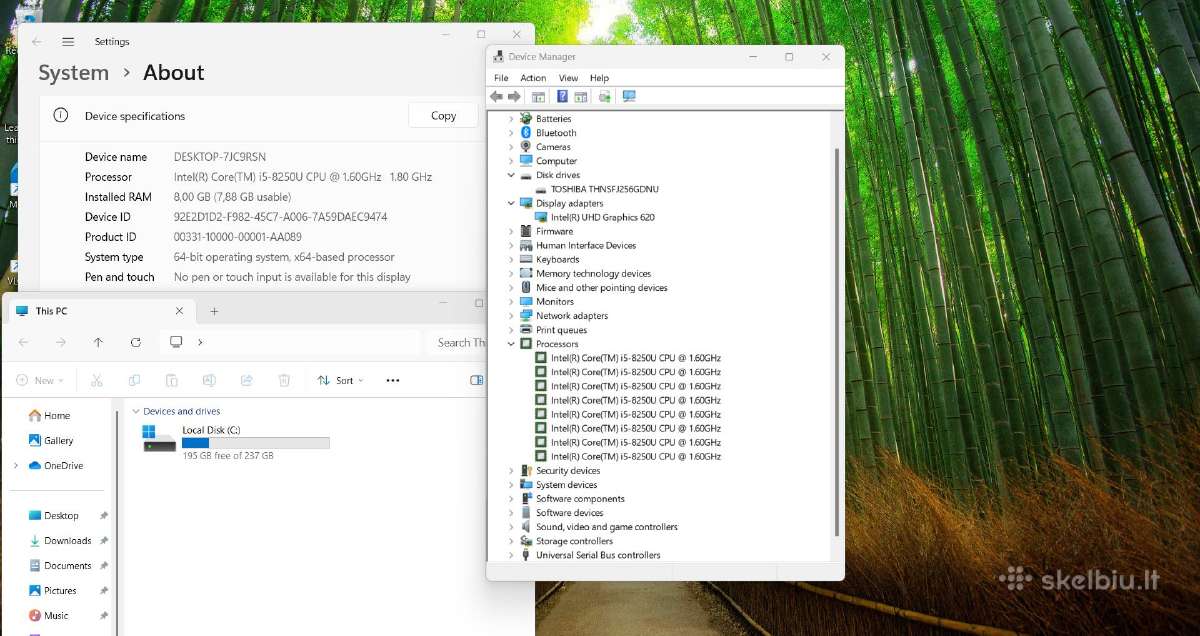1200x636 pixels.
Task: Select Sound, video and game controllers
Action: [606, 527]
